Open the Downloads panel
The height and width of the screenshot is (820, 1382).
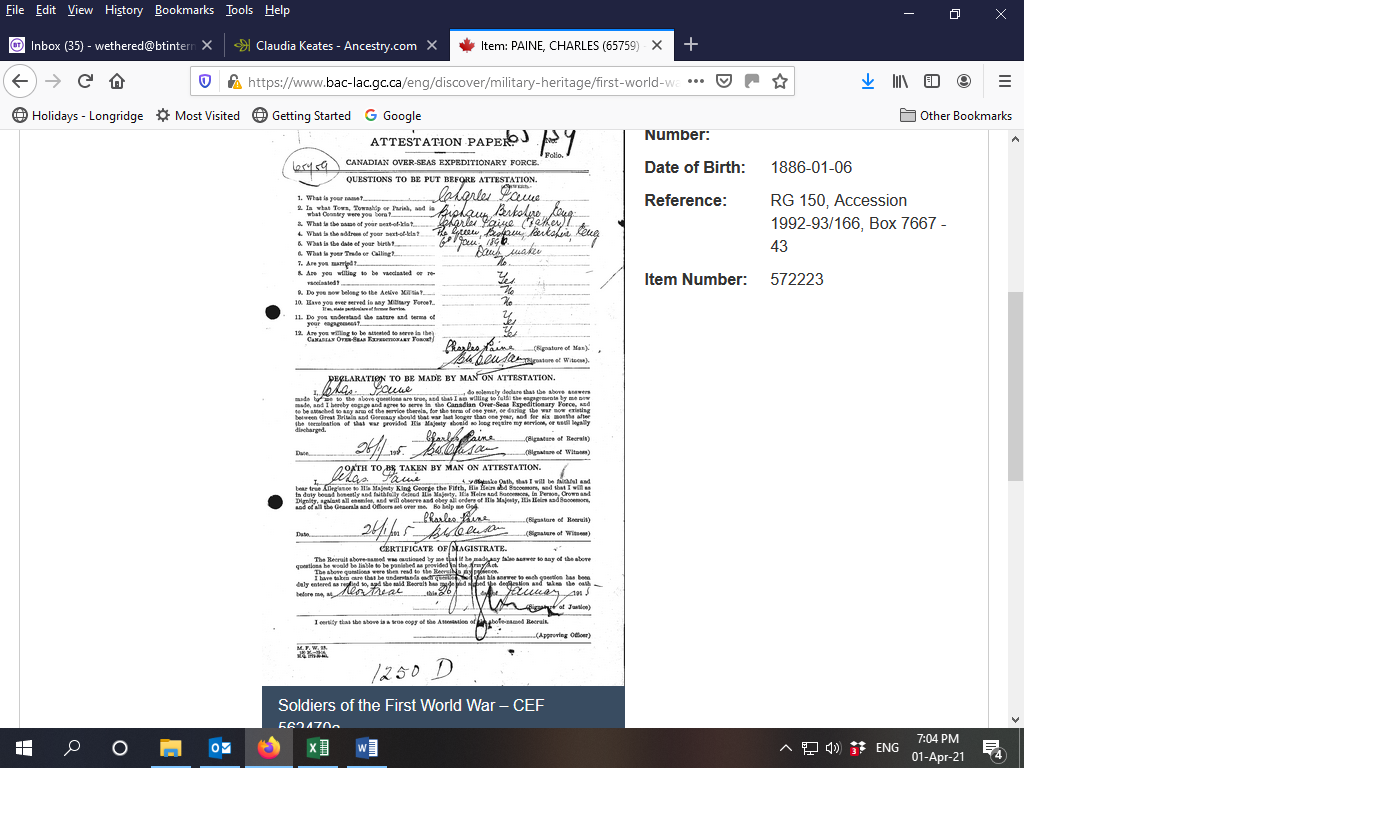click(868, 81)
